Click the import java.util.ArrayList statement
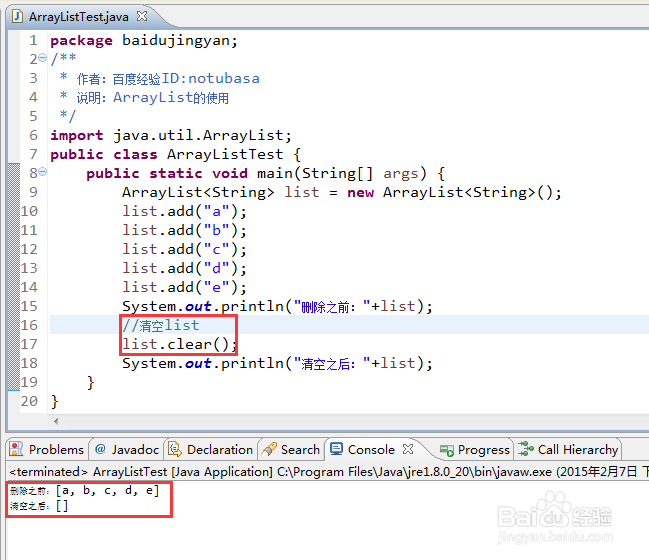The image size is (649, 560). [x=171, y=135]
